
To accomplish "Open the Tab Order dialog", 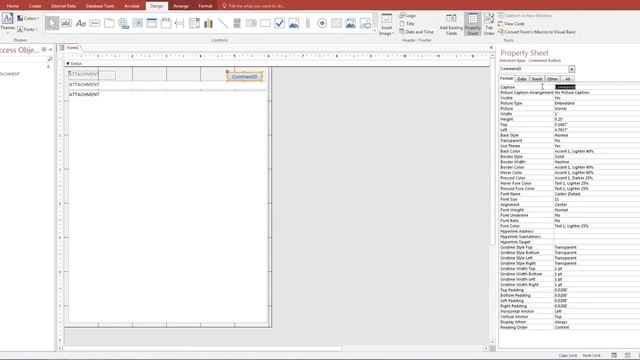I will click(x=489, y=24).
